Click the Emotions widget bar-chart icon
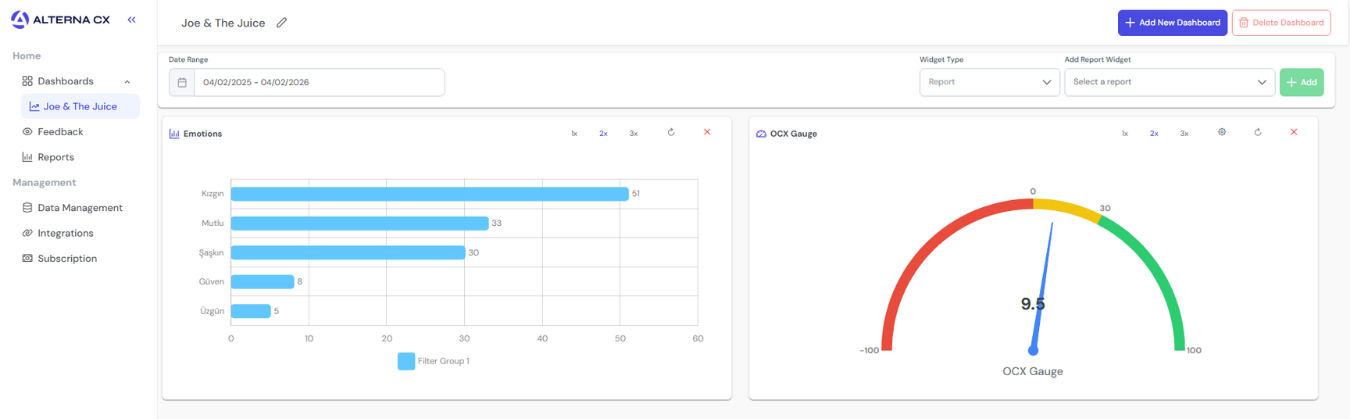The height and width of the screenshot is (419, 1350). pos(174,133)
